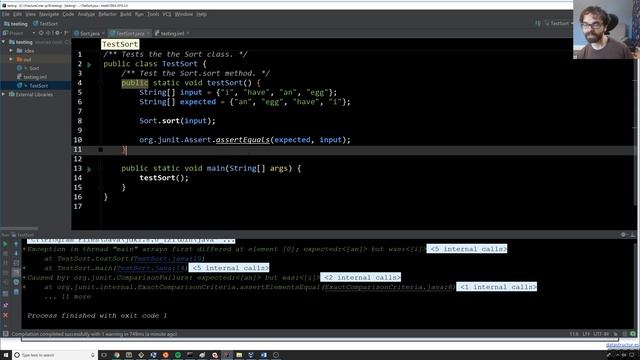Image resolution: width=640 pixels, height=360 pixels.
Task: Open ExactComparisonCriteria.java link in stack trace
Action: pos(389,287)
